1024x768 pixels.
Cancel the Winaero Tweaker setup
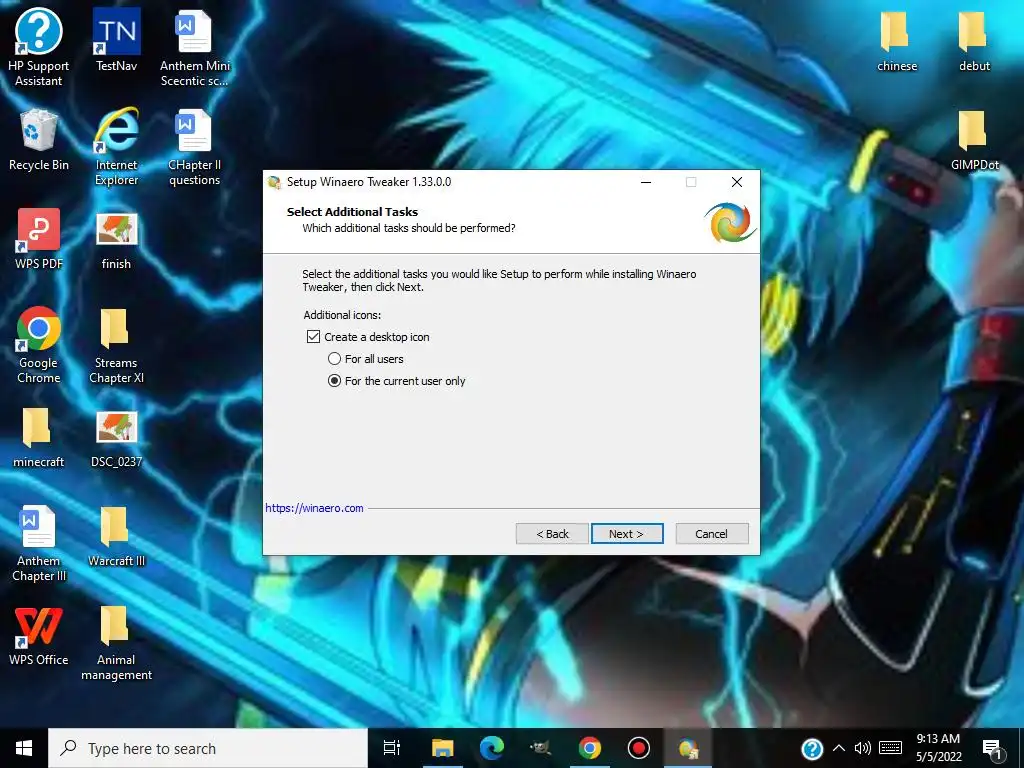[x=712, y=534]
